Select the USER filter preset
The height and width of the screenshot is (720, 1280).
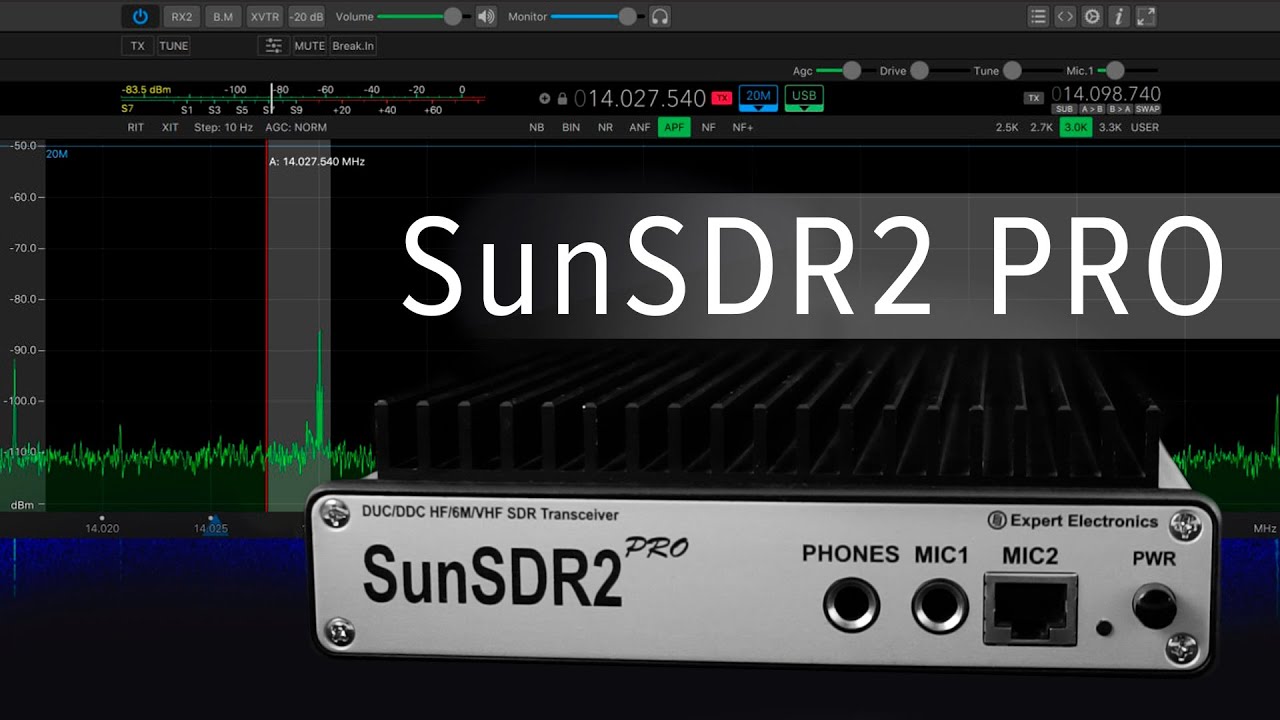[1144, 128]
